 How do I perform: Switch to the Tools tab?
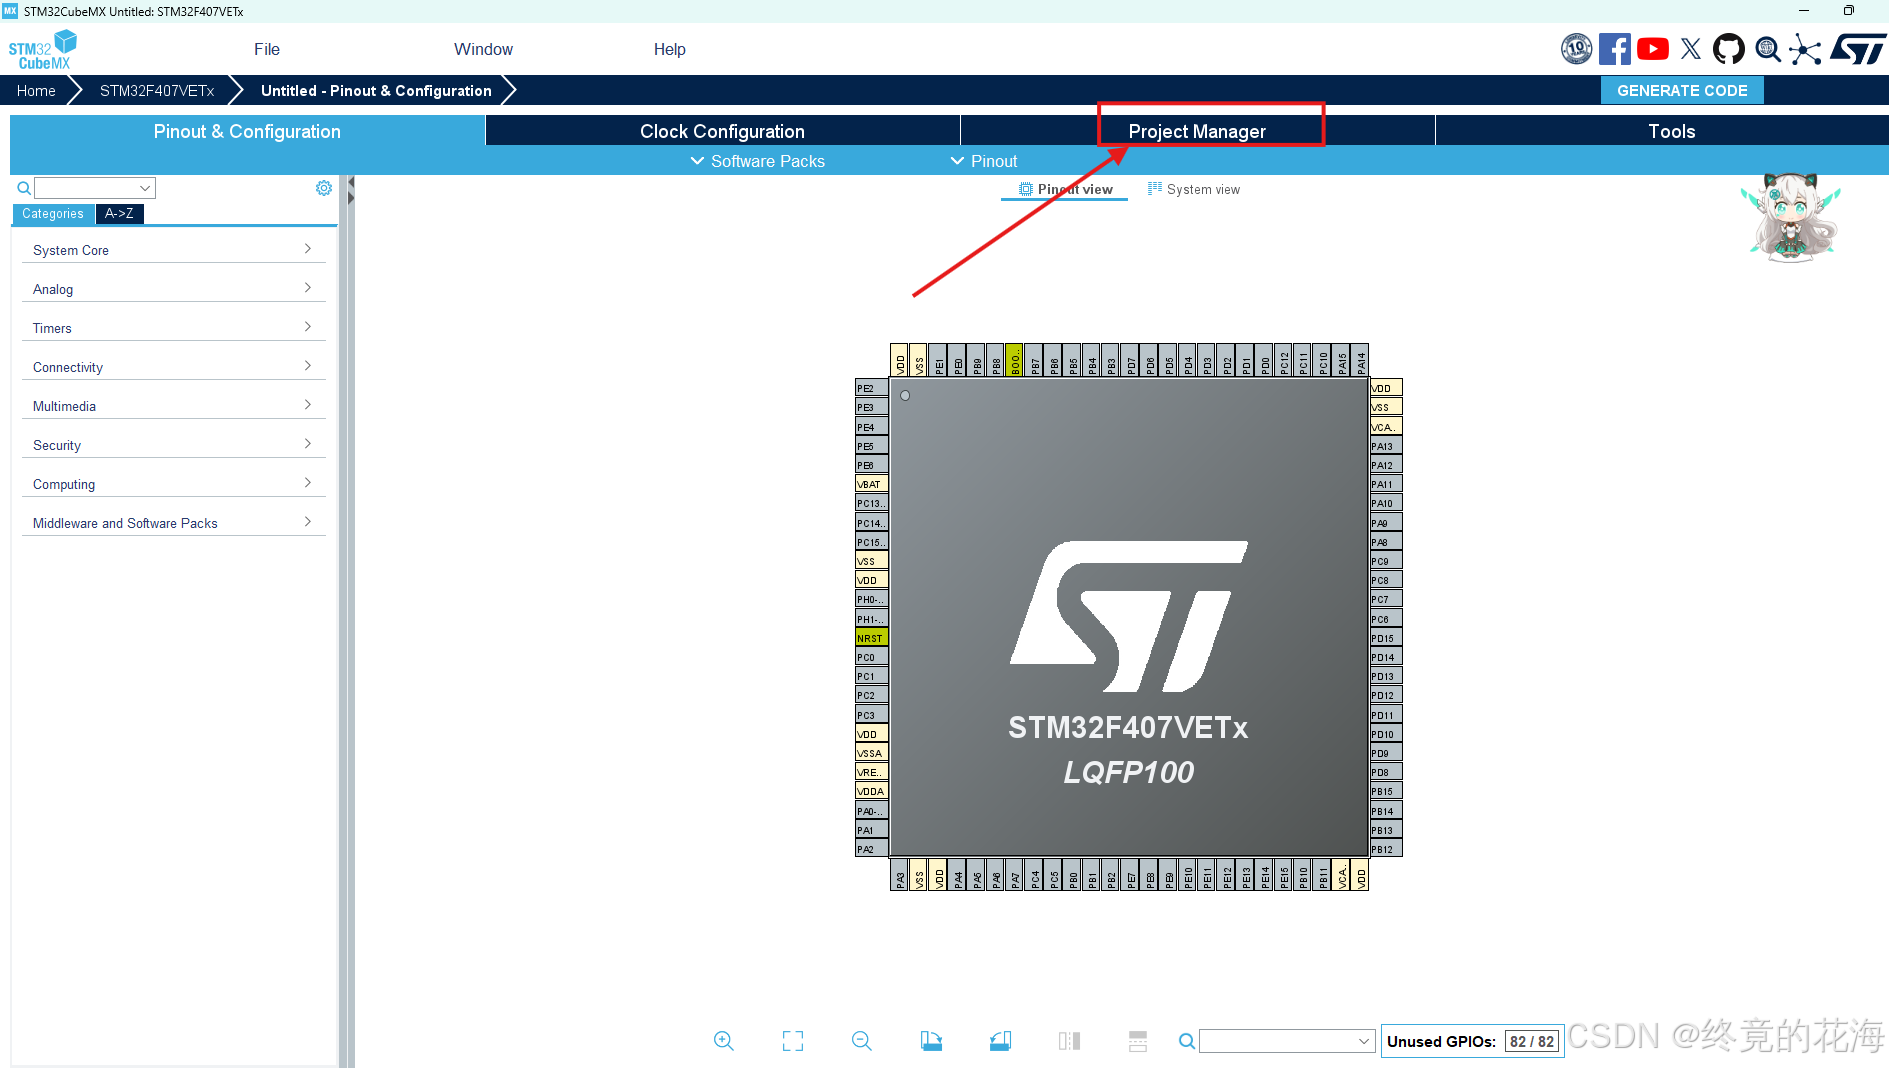click(x=1672, y=131)
